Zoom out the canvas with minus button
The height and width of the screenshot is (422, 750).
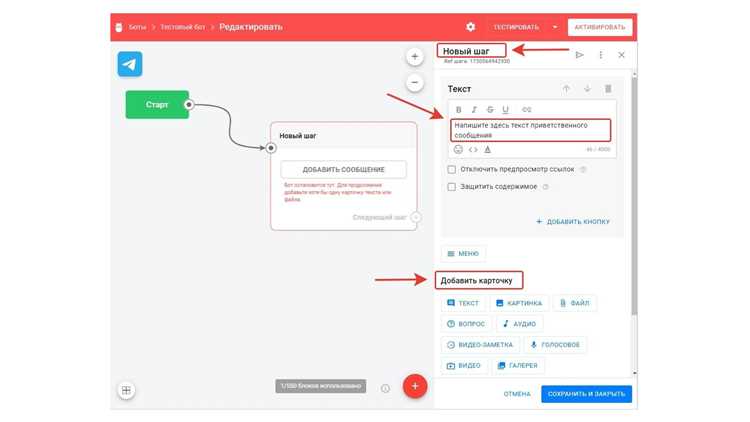415,82
